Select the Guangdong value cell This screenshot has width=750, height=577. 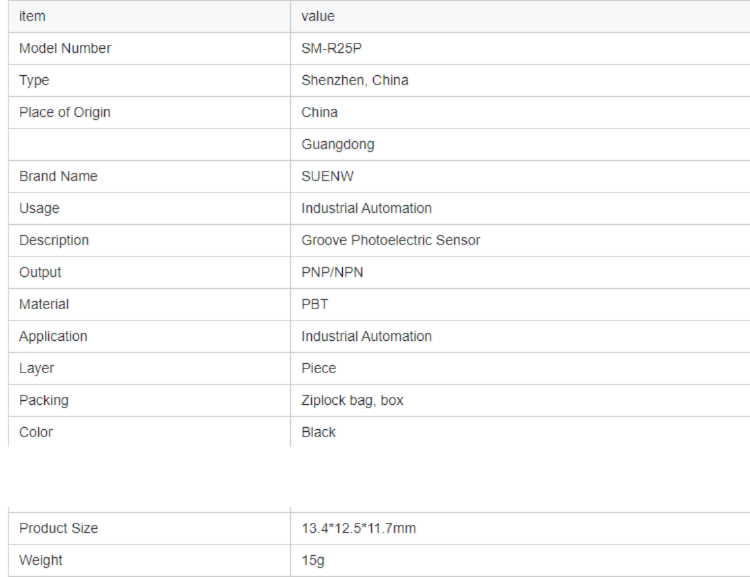pyautogui.click(x=338, y=144)
